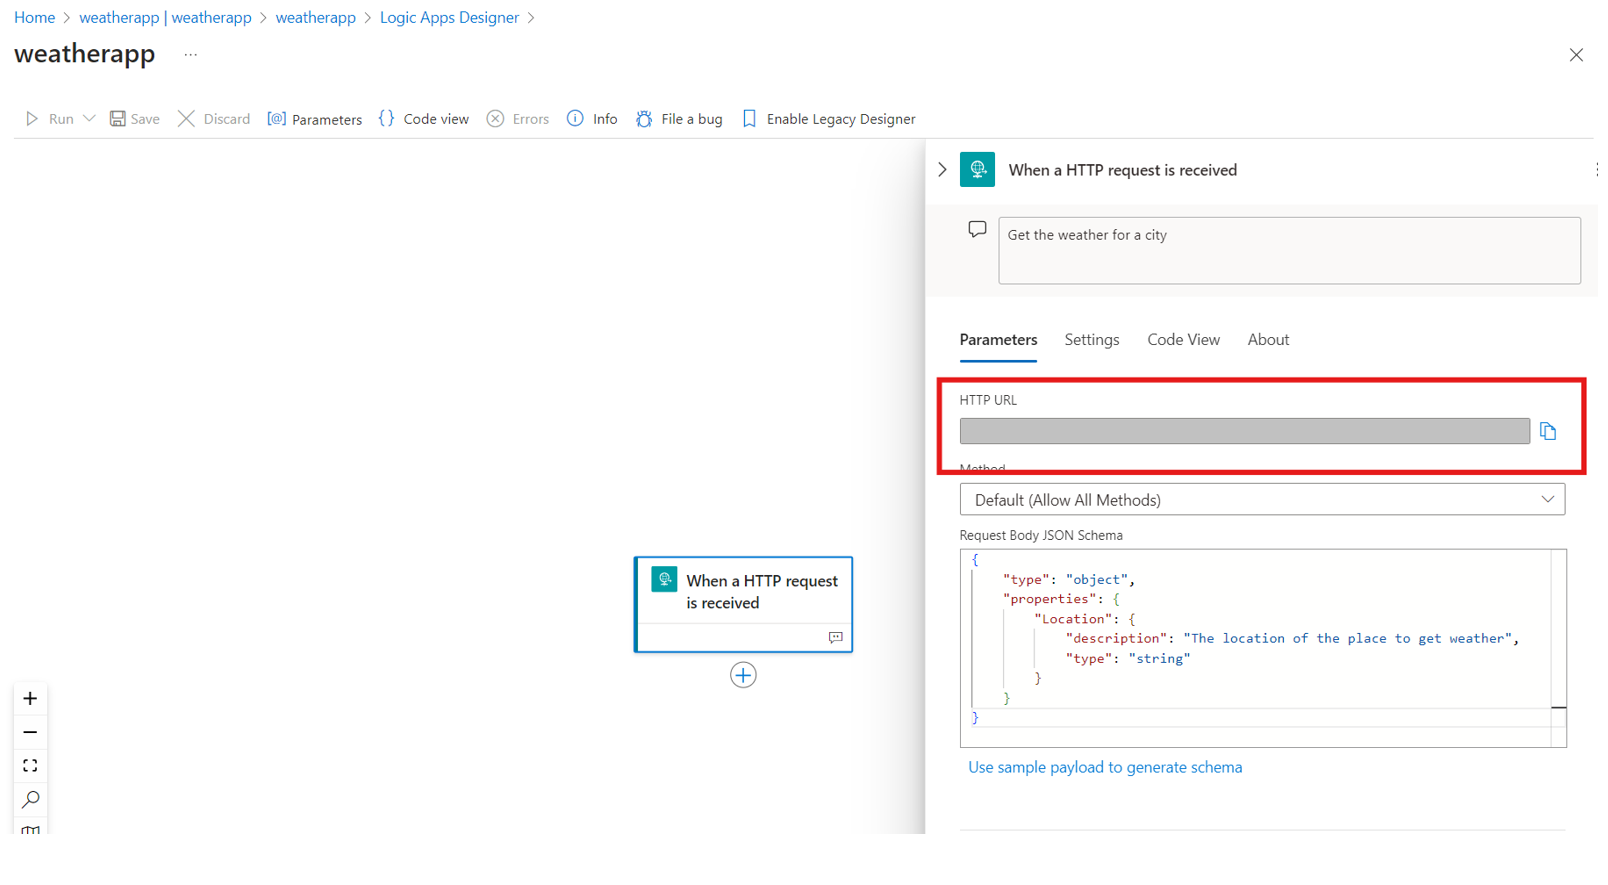
Task: Run the logic app workflow
Action: (49, 119)
